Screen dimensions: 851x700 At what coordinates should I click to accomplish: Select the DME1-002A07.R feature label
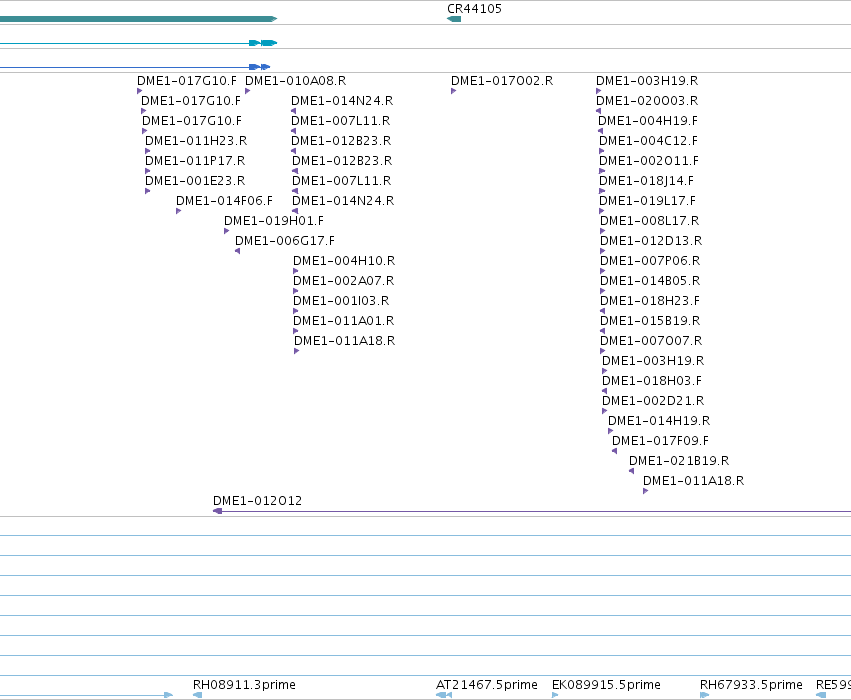click(x=344, y=281)
